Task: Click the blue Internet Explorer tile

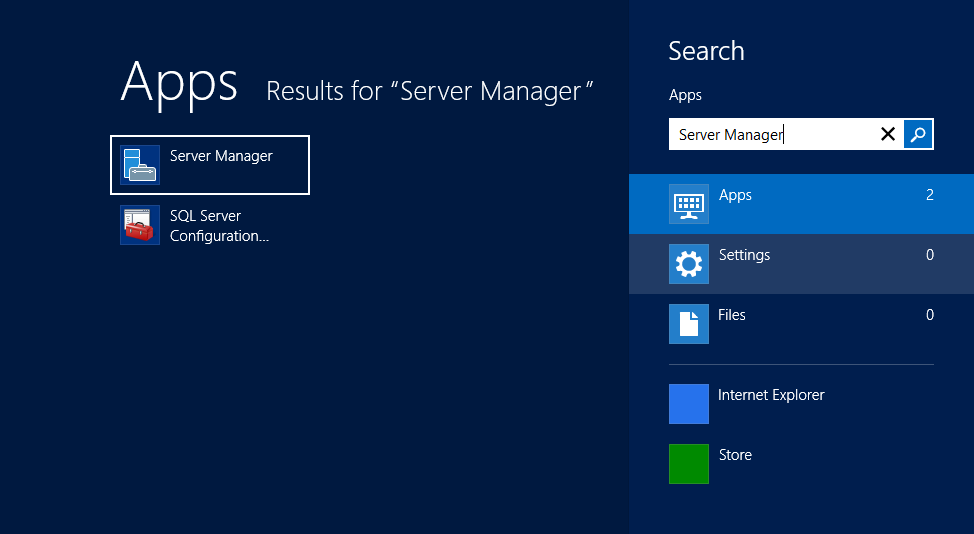Action: pyautogui.click(x=689, y=404)
